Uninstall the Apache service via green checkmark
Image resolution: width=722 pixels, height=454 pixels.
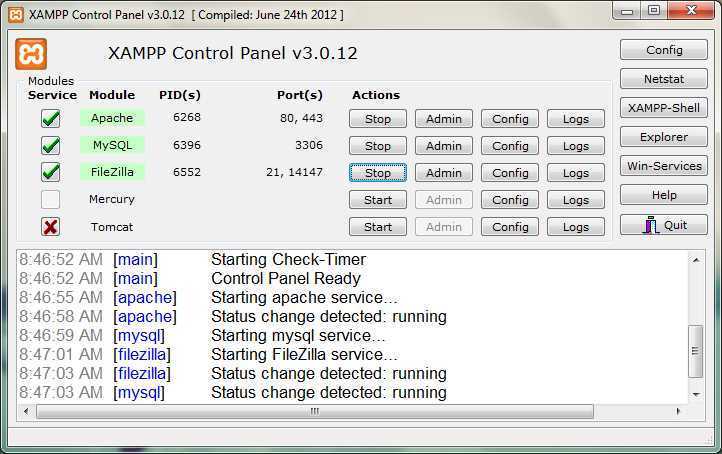[x=50, y=119]
